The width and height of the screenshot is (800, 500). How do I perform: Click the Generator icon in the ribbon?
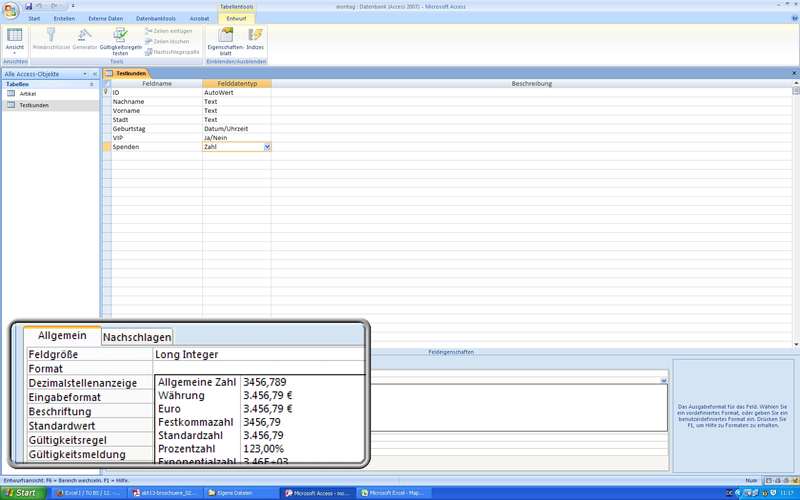point(85,36)
